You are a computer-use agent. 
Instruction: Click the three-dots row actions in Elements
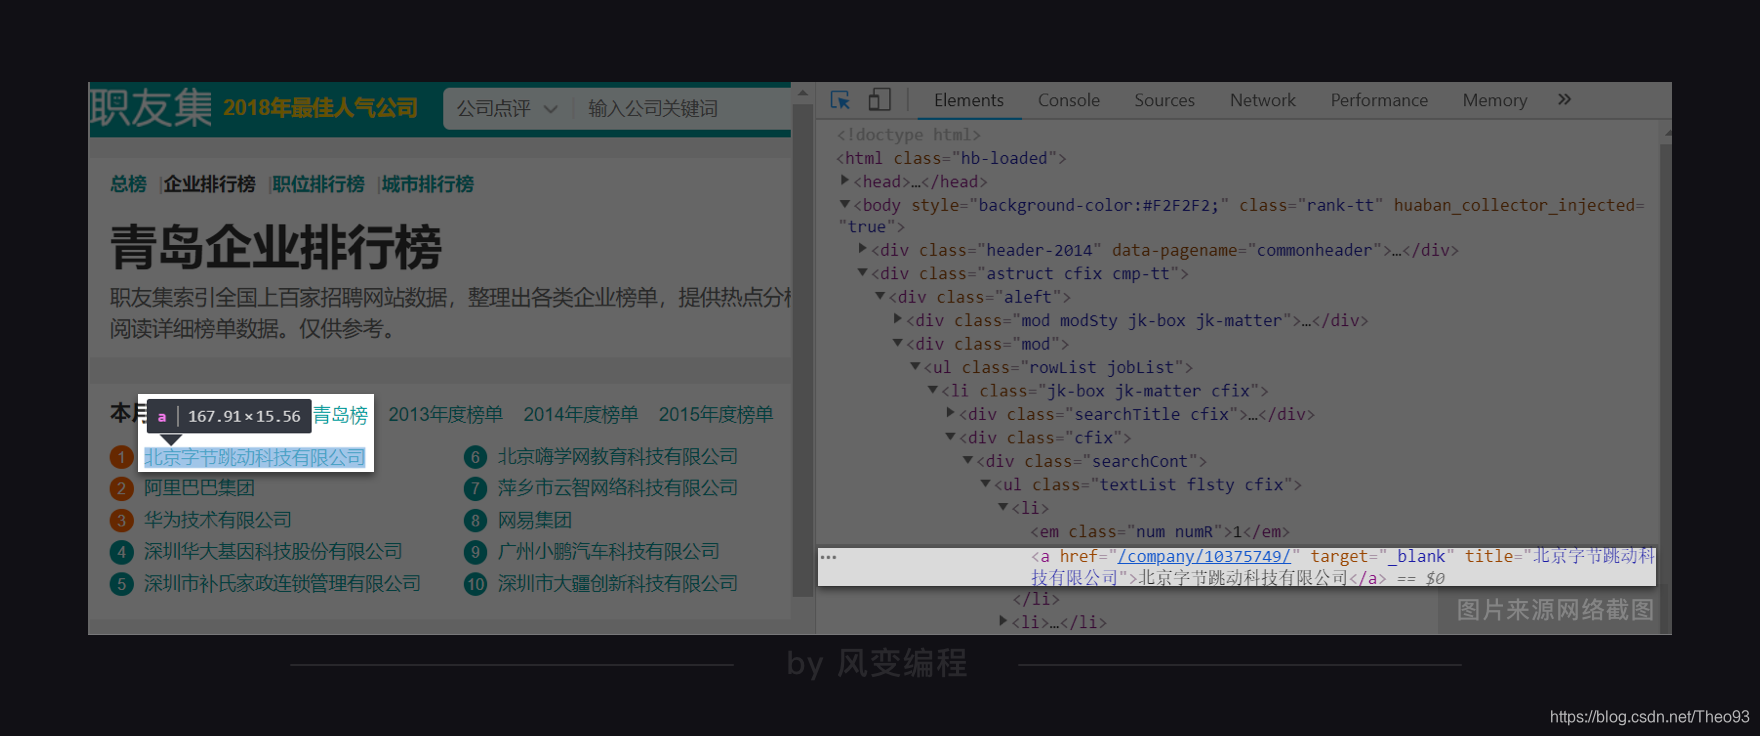(828, 557)
